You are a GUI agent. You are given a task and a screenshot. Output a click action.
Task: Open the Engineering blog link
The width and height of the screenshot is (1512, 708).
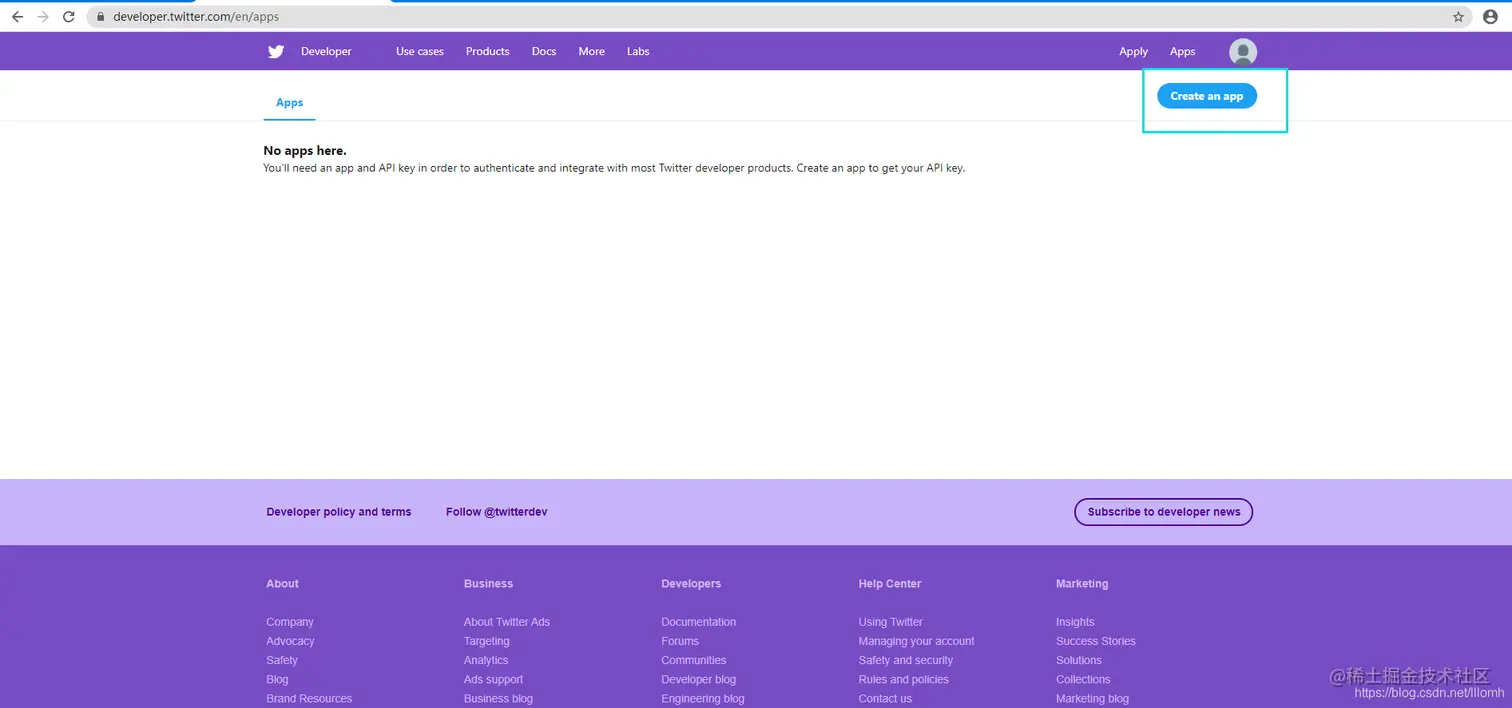pyautogui.click(x=703, y=698)
